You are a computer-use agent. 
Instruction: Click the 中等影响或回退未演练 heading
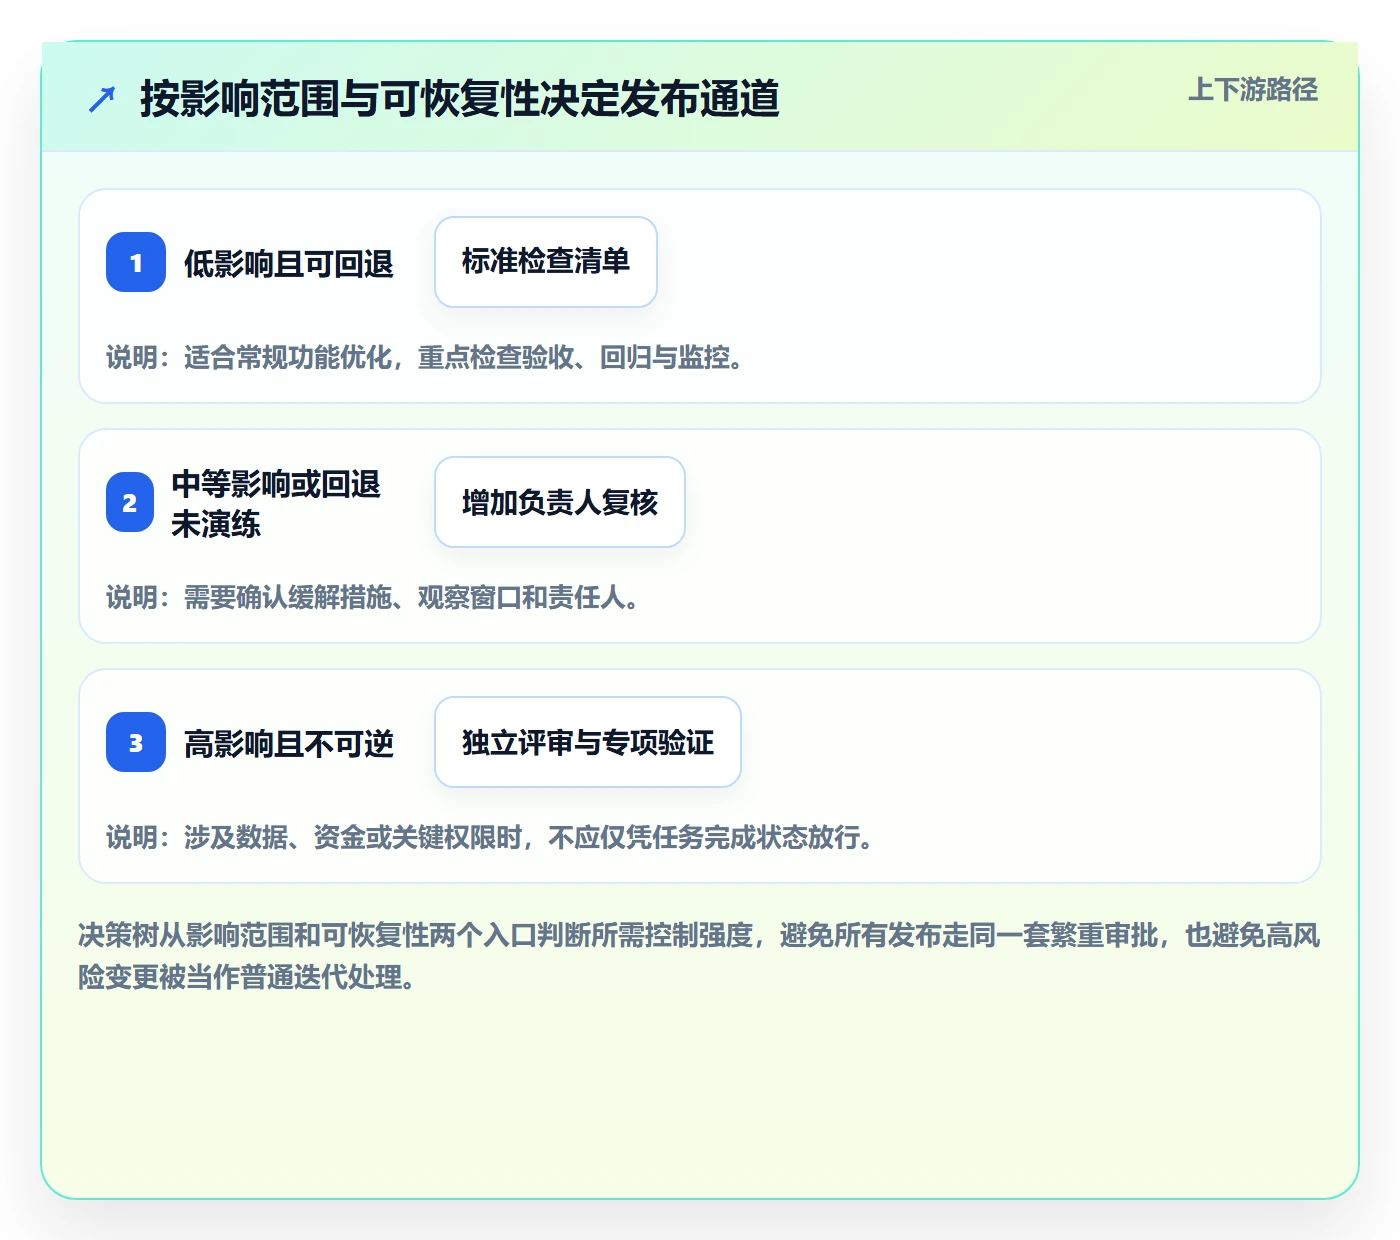click(x=277, y=503)
